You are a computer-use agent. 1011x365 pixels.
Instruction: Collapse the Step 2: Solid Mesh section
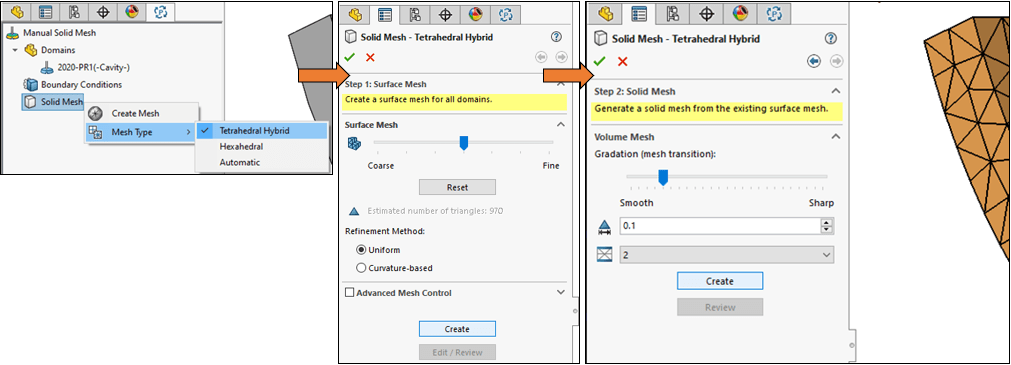(836, 91)
